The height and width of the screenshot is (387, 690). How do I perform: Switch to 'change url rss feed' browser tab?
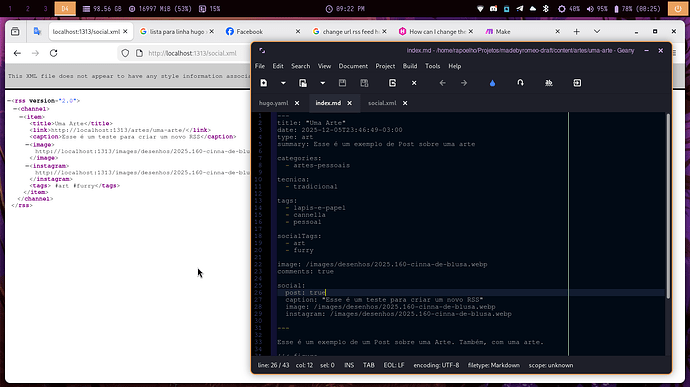coord(349,32)
